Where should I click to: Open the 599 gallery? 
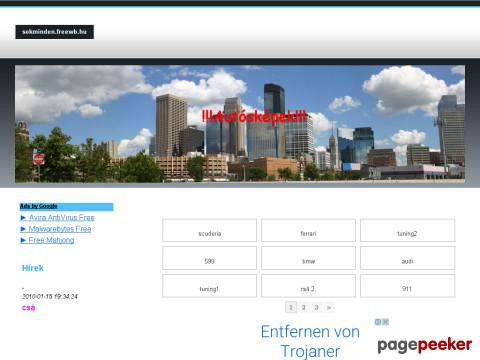[x=210, y=258]
